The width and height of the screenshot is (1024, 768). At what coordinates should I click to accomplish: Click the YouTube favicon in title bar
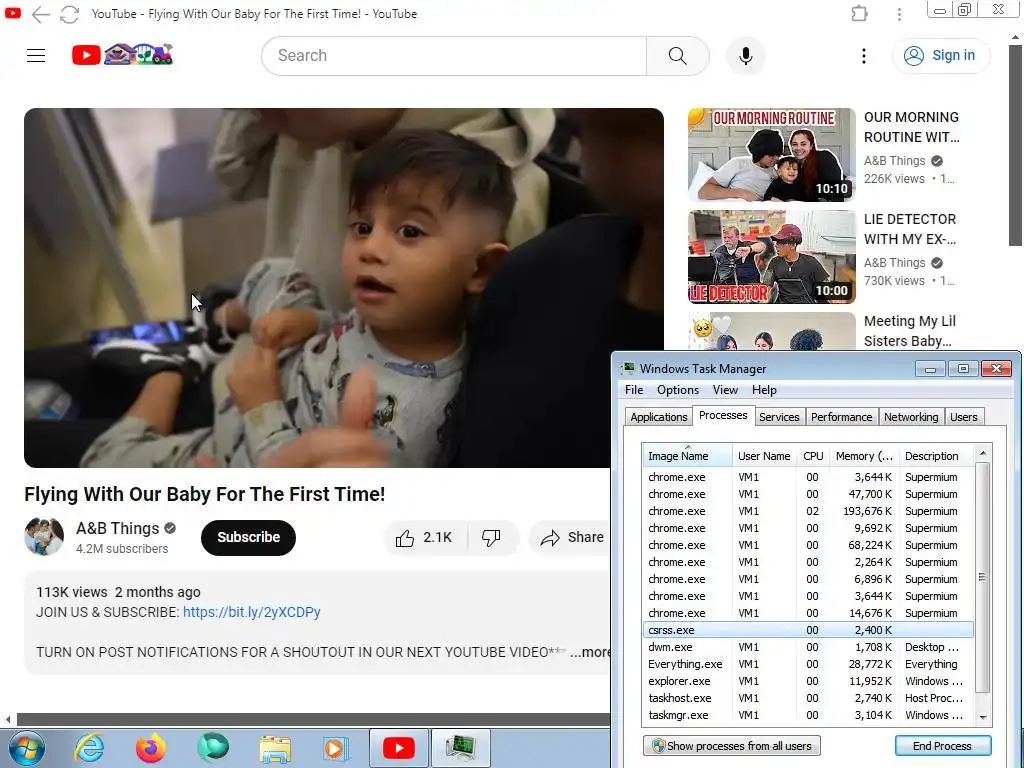pos(12,13)
